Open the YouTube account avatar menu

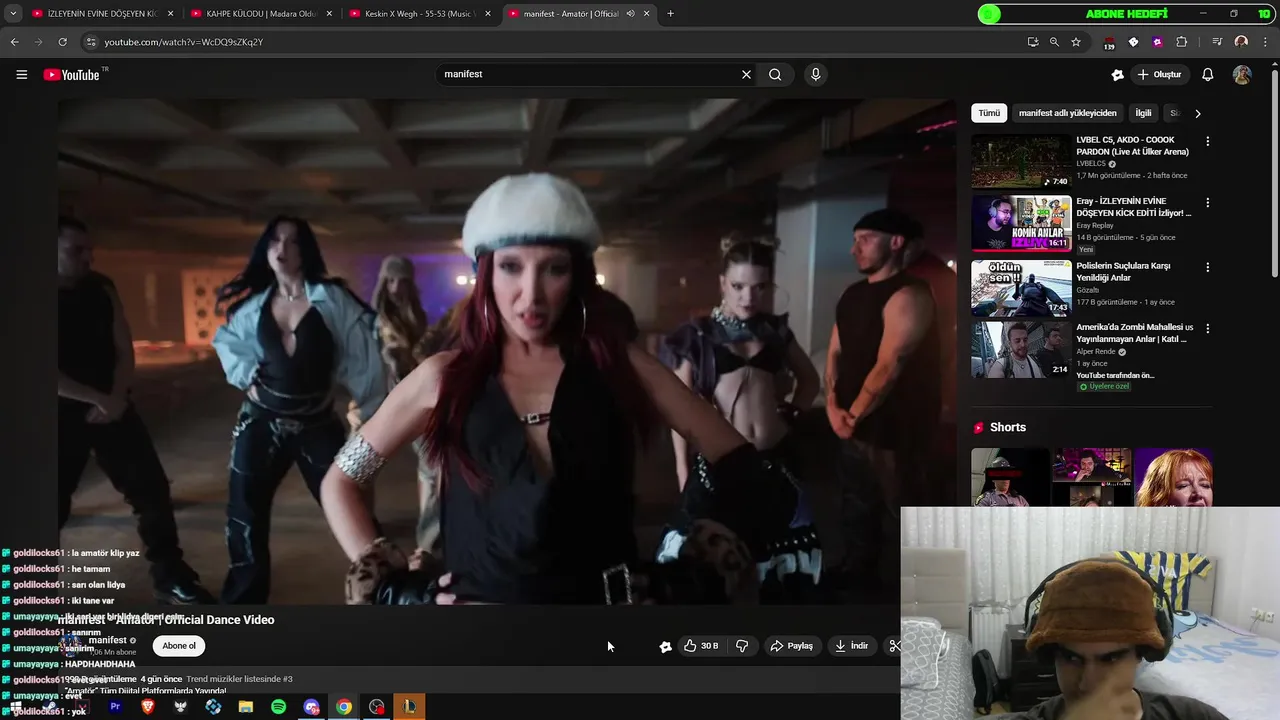coord(1242,75)
